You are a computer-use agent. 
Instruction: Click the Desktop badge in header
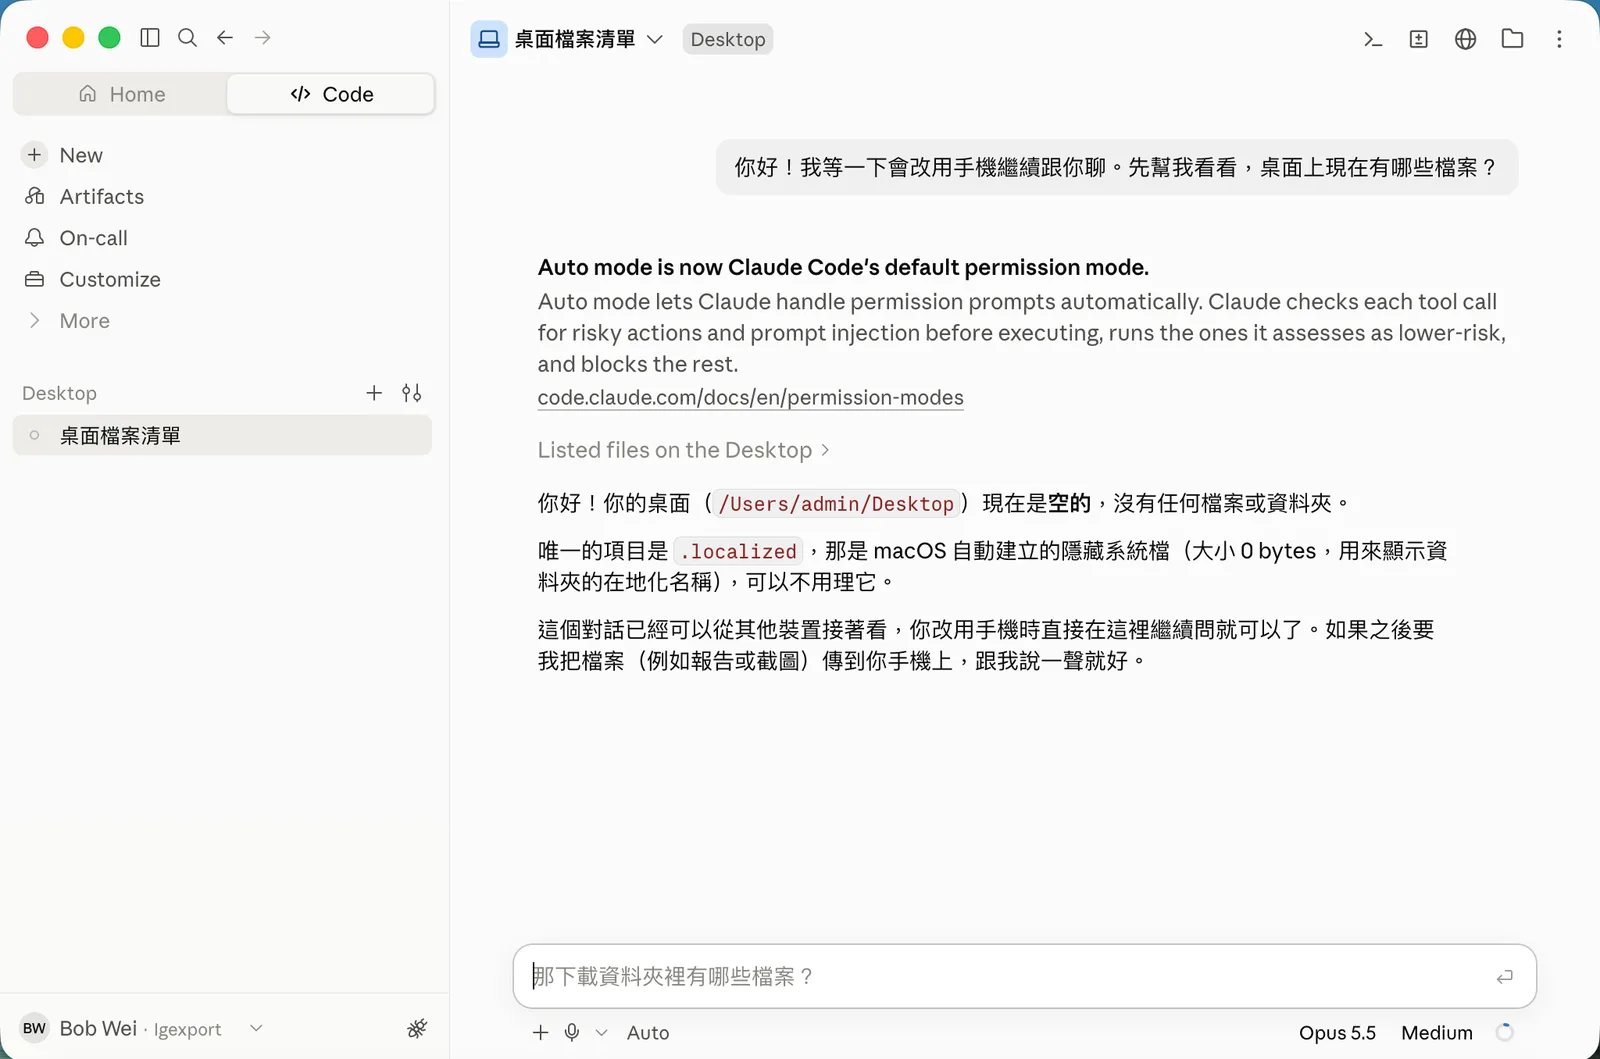[x=728, y=39]
